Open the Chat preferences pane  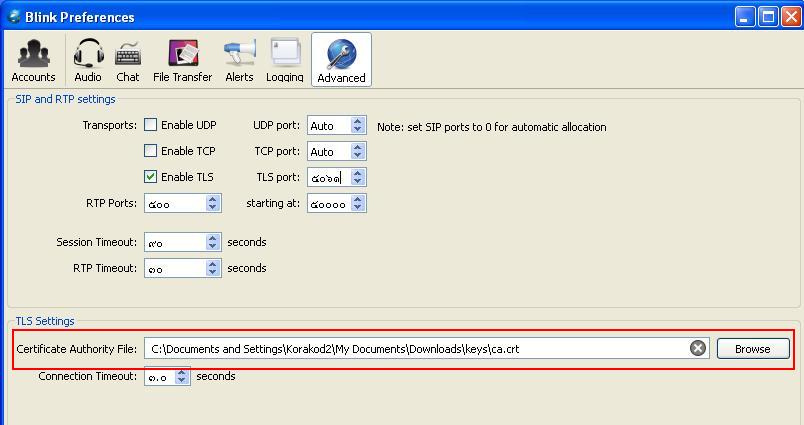point(128,60)
